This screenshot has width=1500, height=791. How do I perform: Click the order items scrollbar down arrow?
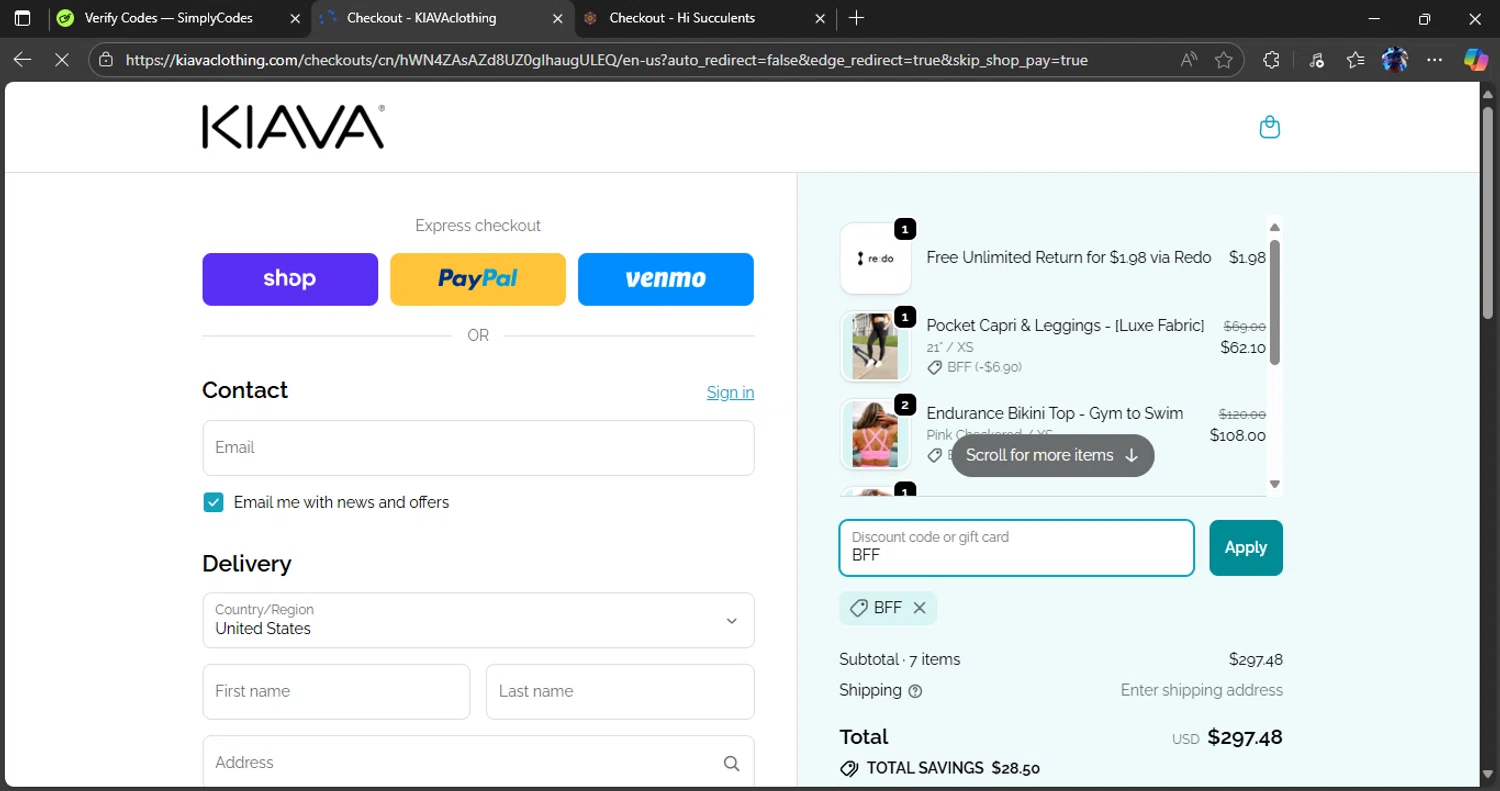[x=1275, y=484]
